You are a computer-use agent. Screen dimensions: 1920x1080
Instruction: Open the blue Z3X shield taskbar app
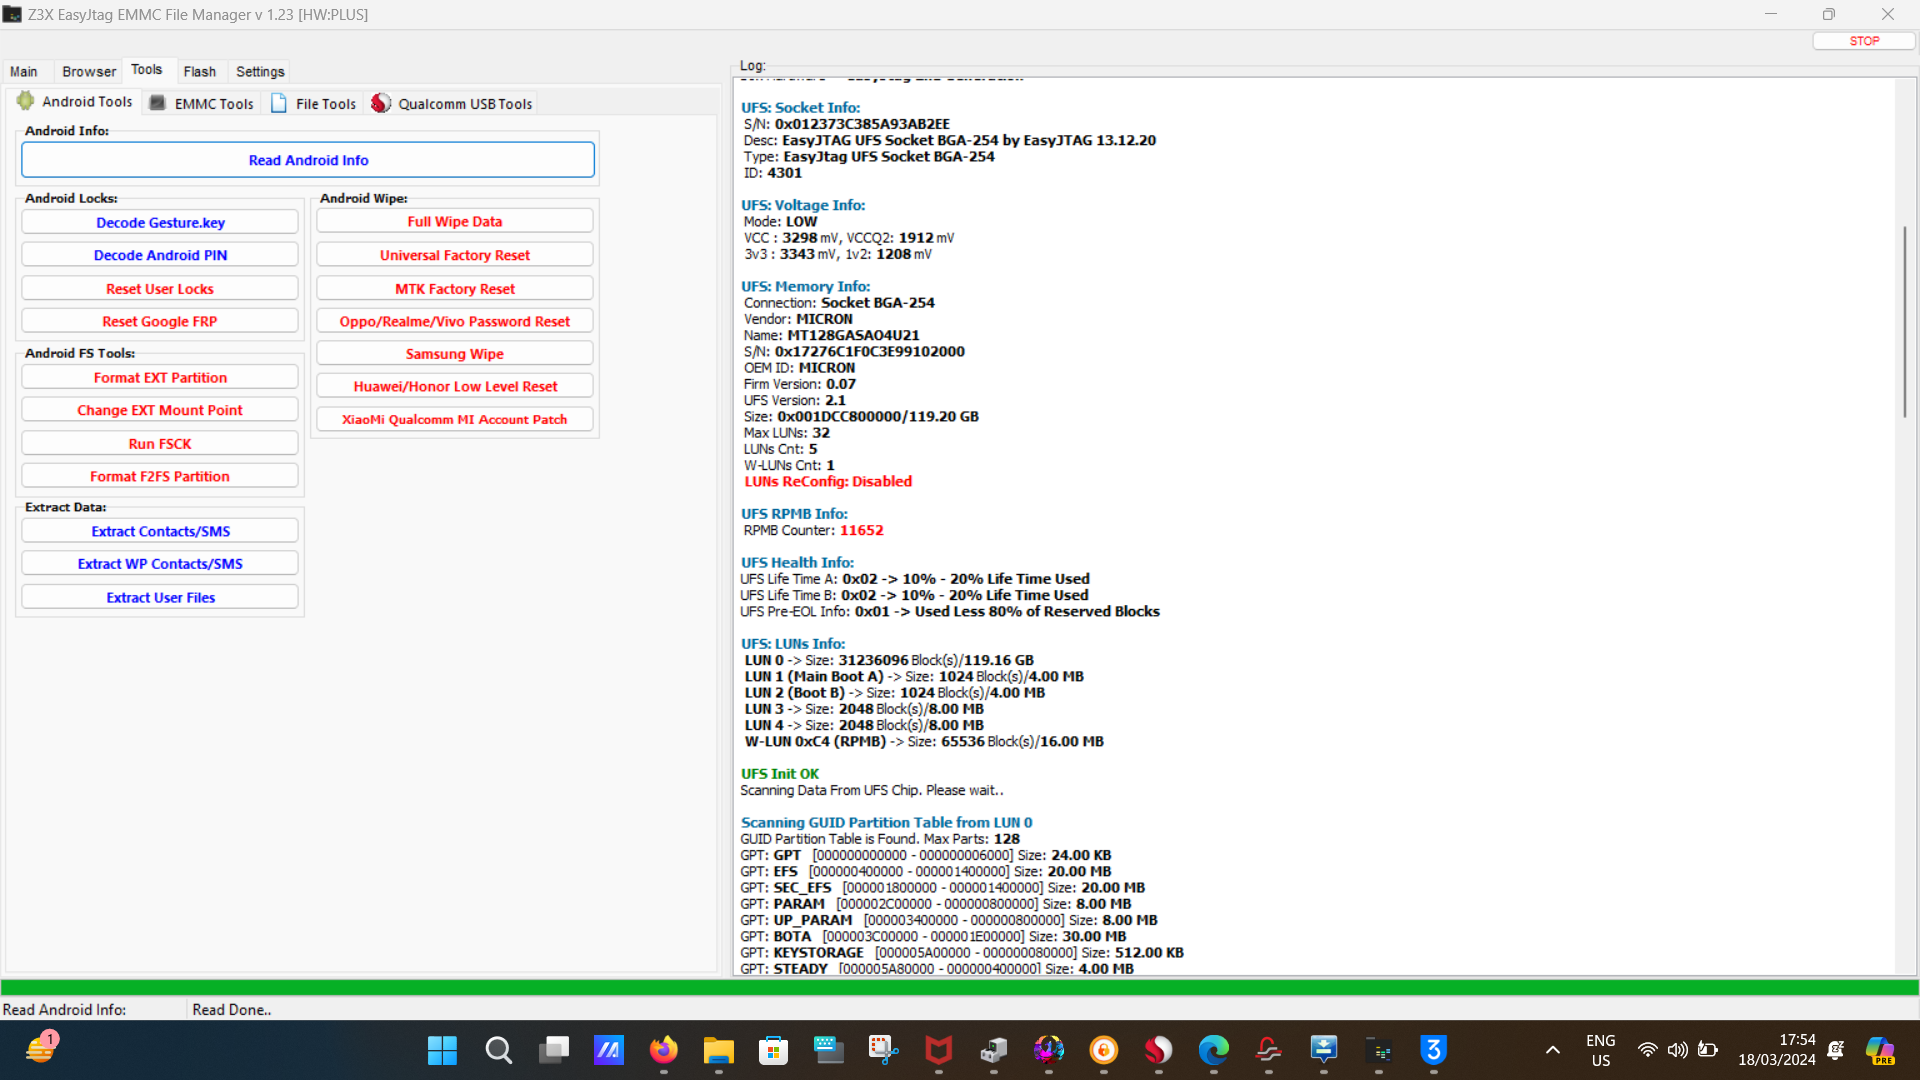pyautogui.click(x=1433, y=1050)
